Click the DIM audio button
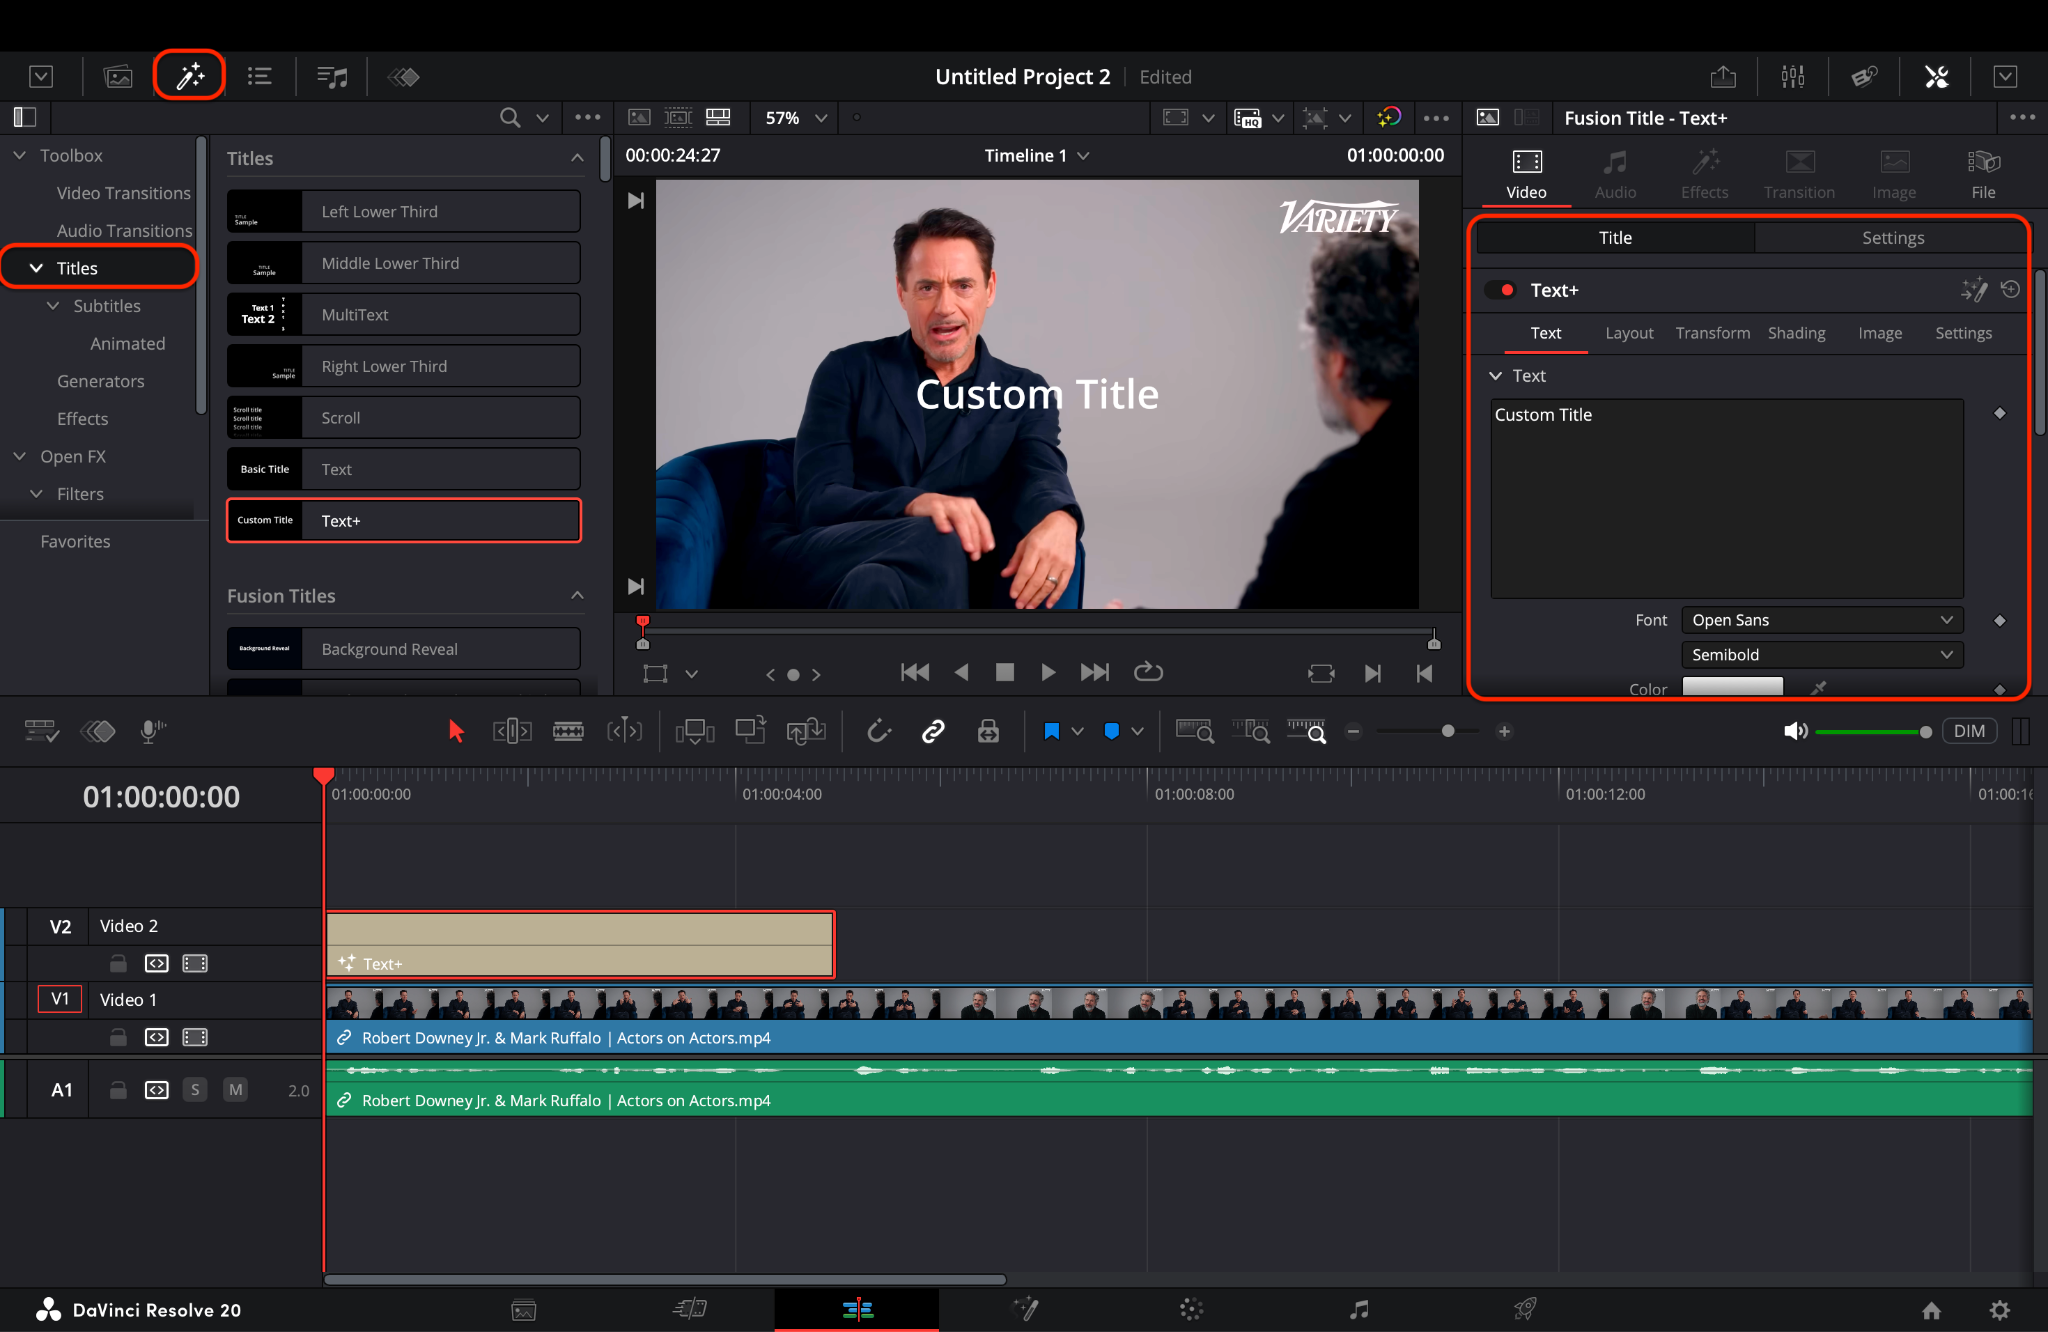 (x=1968, y=731)
